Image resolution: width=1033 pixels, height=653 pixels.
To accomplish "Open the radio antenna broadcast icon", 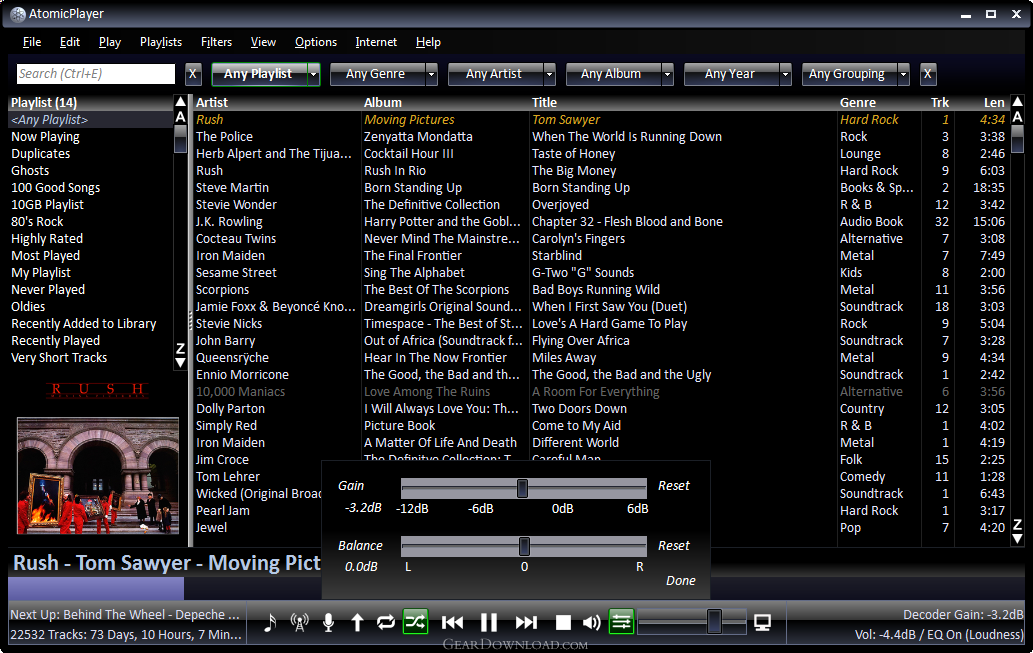I will point(299,622).
